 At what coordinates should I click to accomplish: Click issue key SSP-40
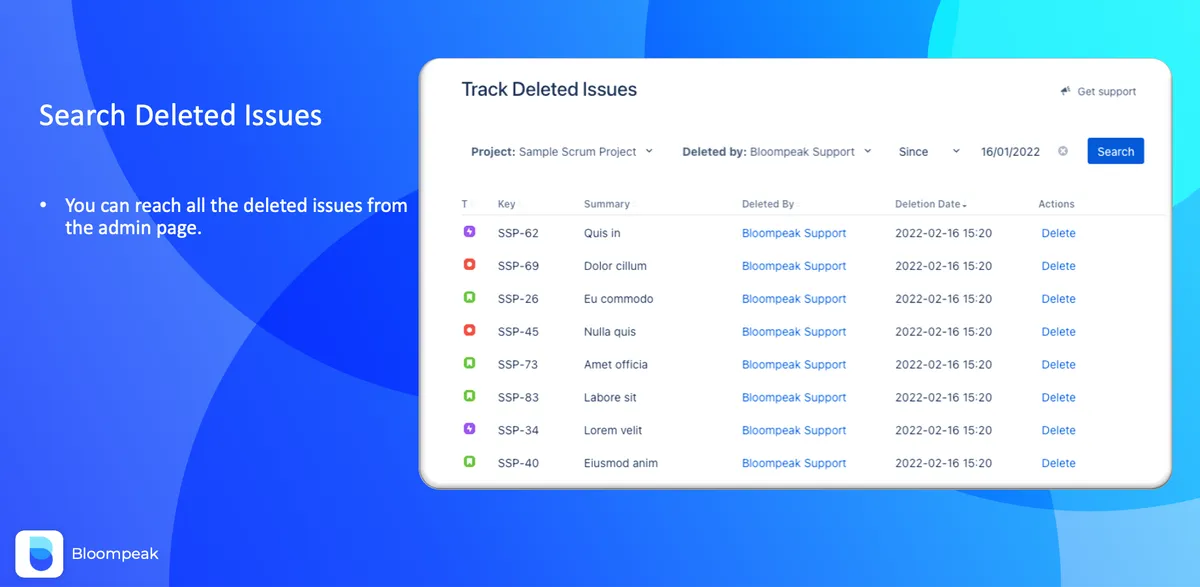pyautogui.click(x=518, y=463)
